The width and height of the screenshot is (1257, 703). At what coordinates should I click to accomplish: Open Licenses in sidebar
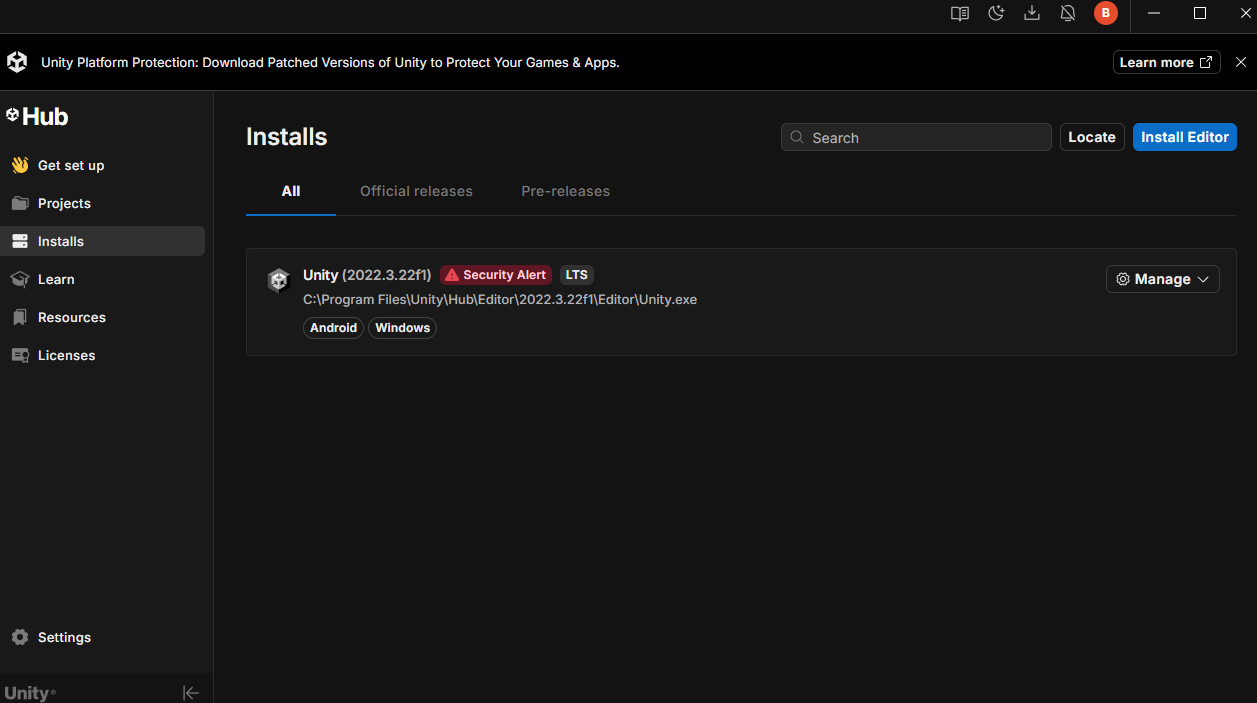(x=102, y=355)
